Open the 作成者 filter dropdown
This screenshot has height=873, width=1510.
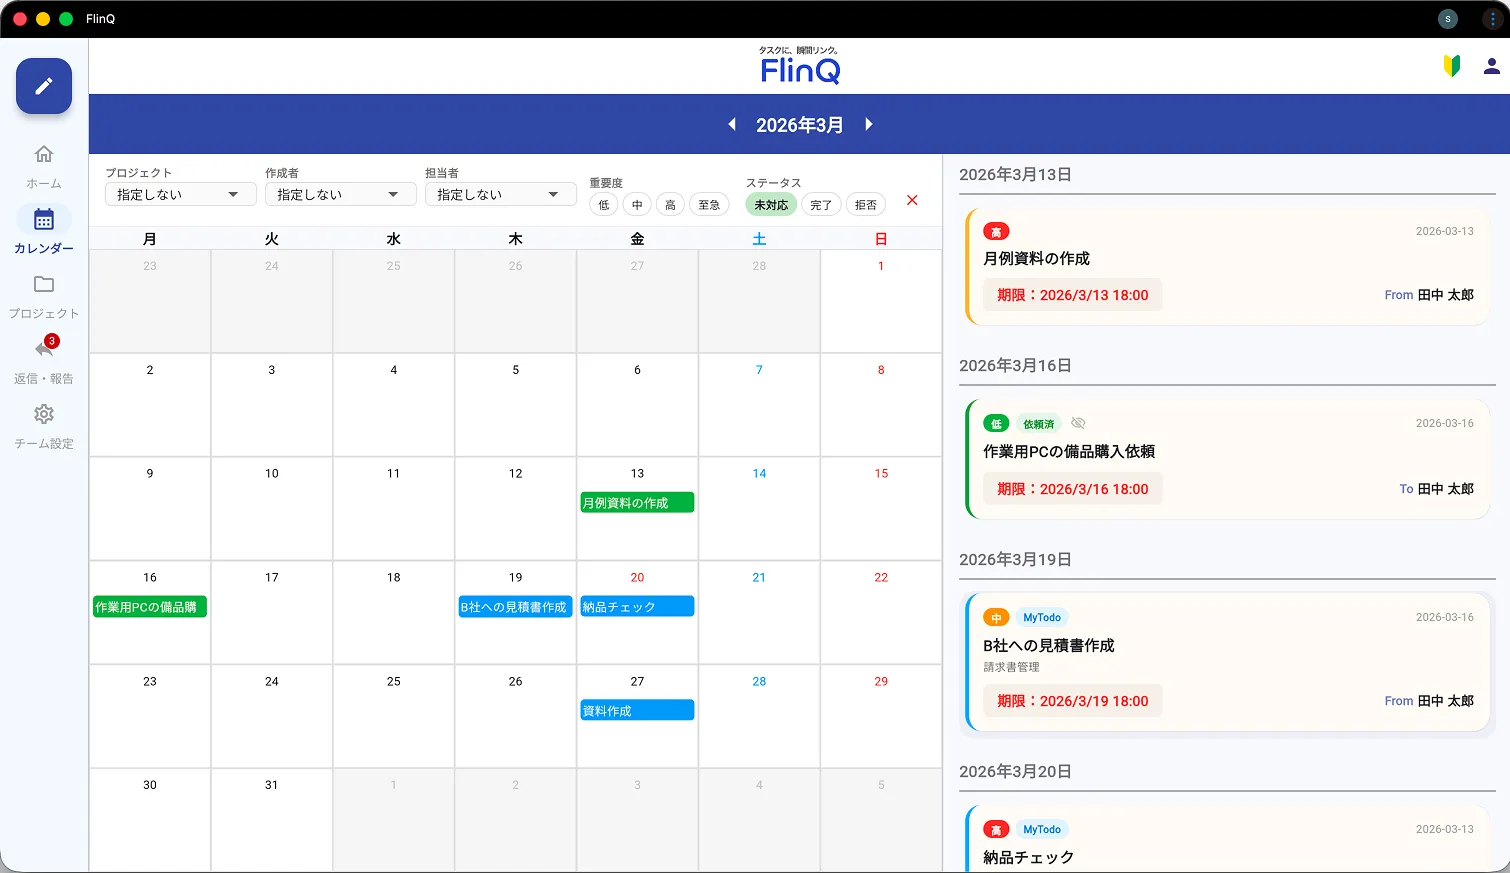[340, 194]
